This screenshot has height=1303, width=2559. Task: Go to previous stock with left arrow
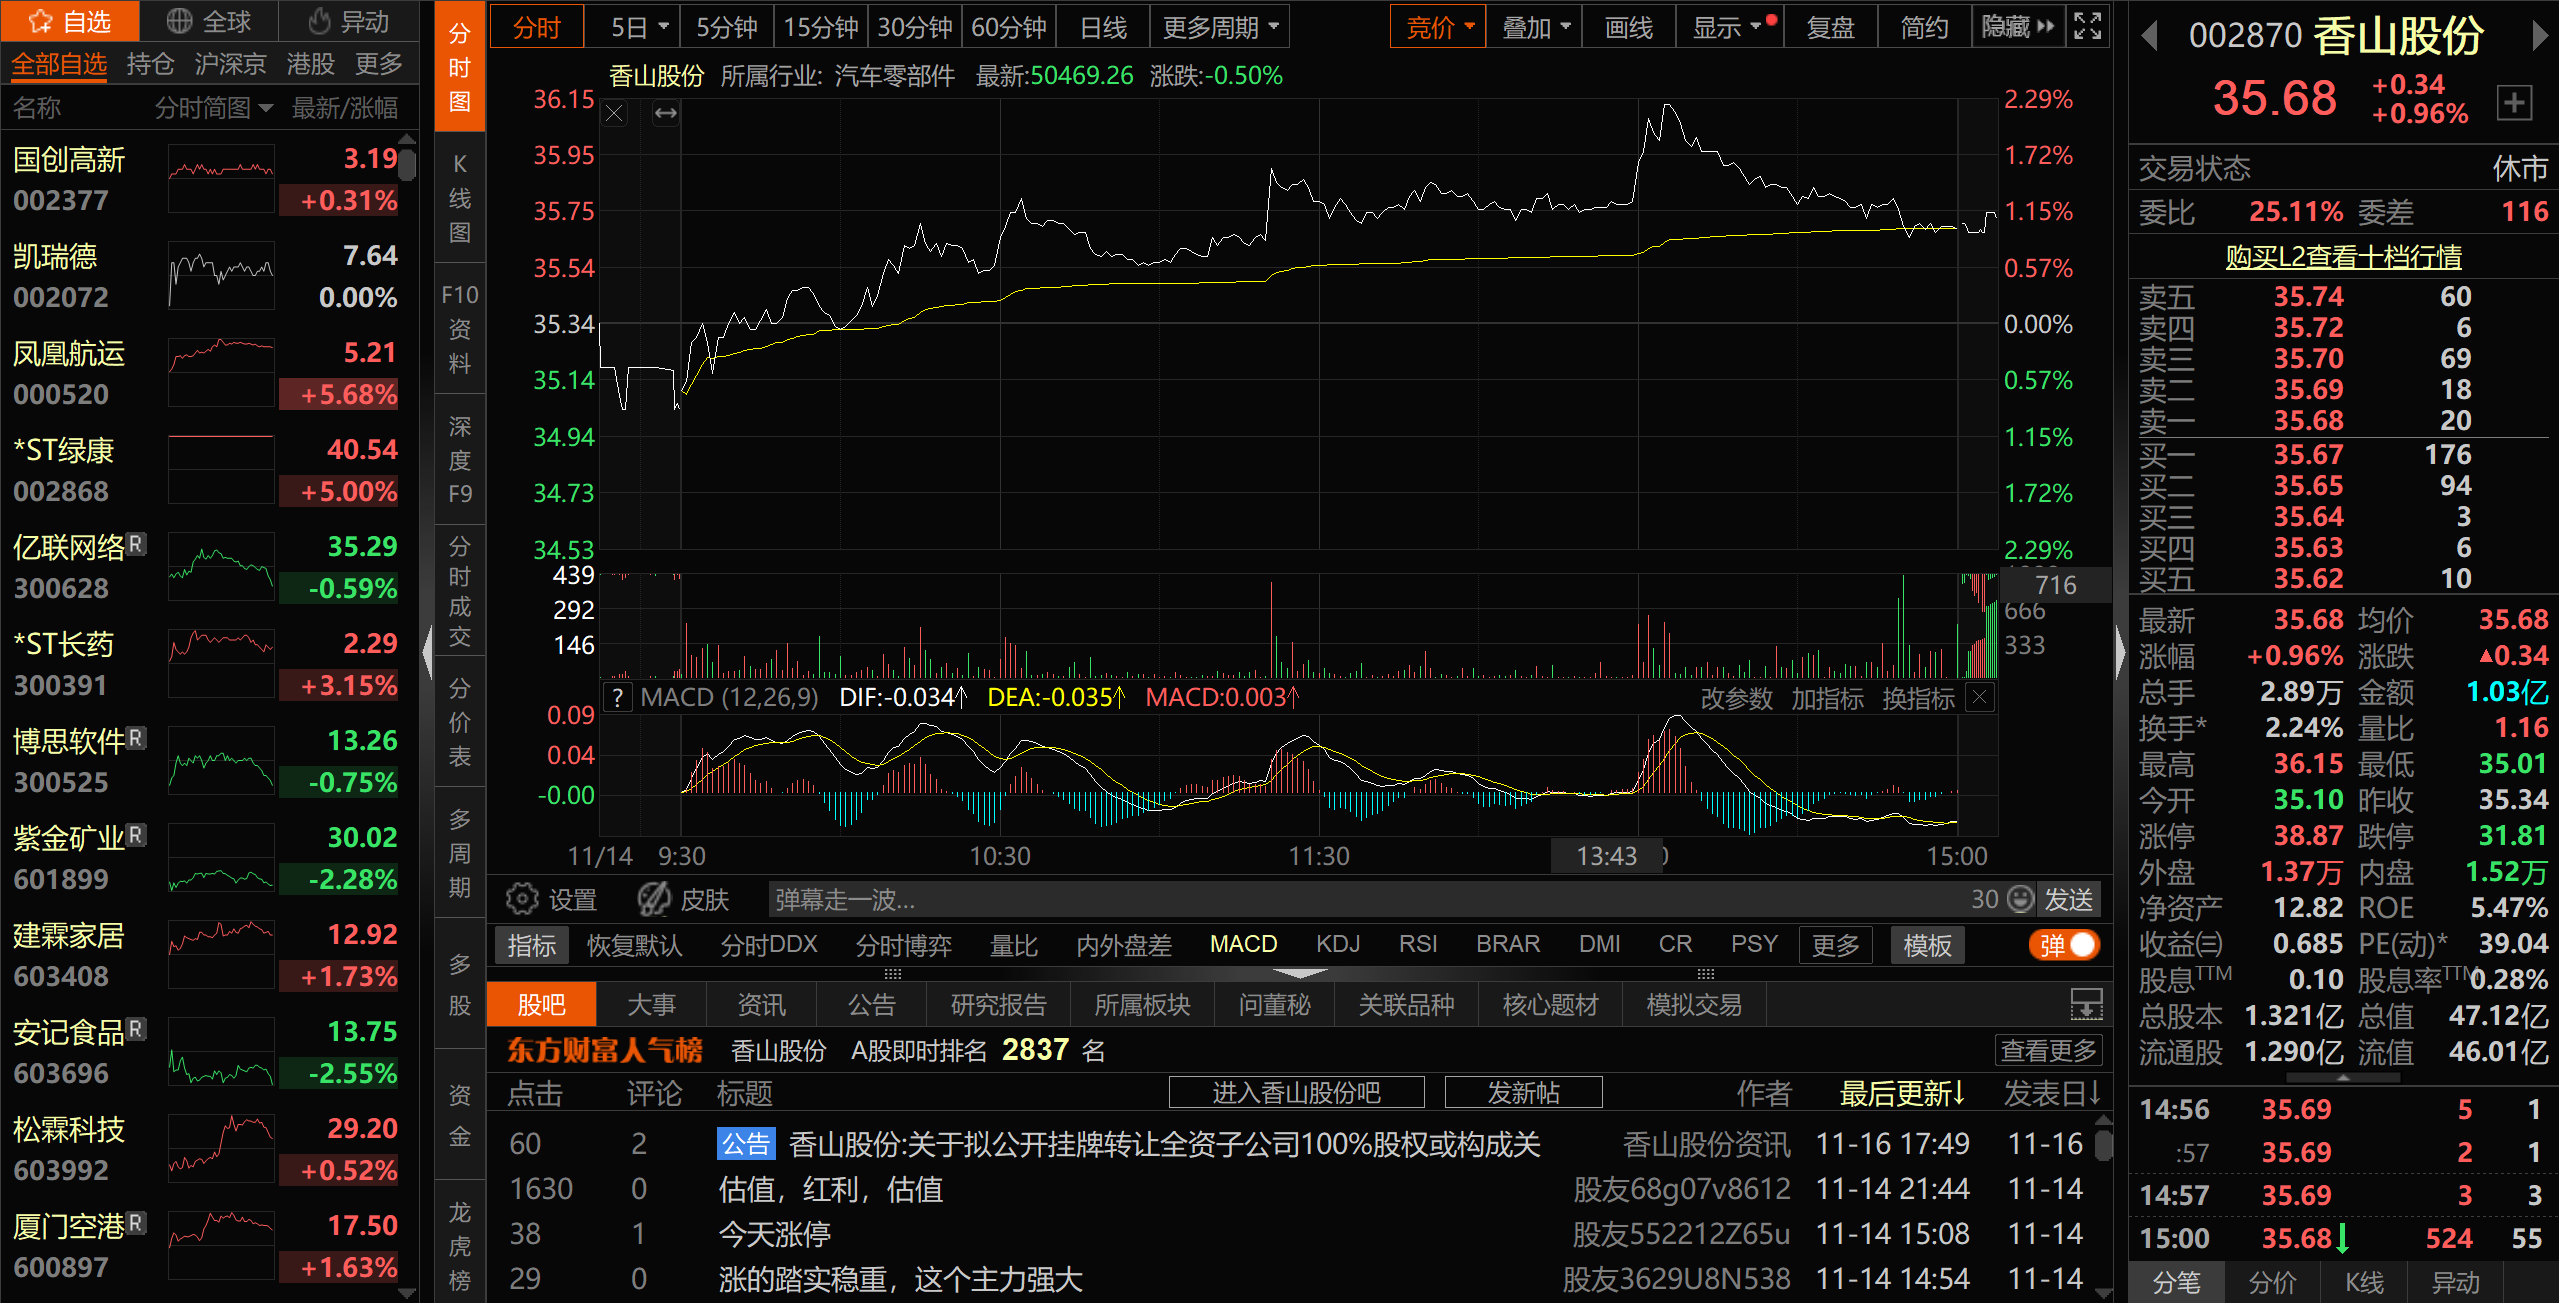pos(2149,37)
